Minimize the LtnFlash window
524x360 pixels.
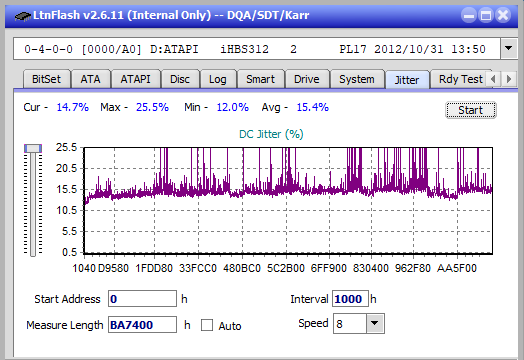tap(469, 15)
